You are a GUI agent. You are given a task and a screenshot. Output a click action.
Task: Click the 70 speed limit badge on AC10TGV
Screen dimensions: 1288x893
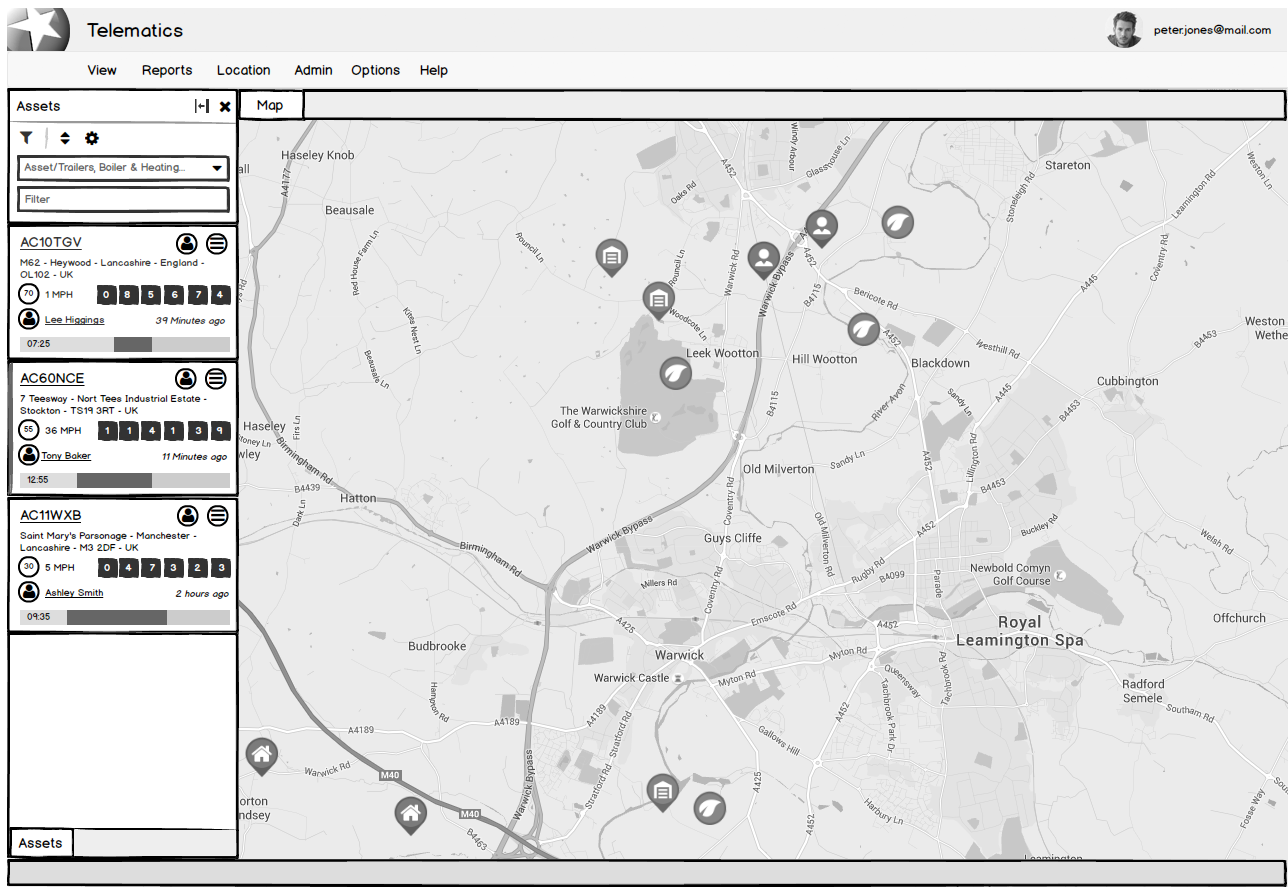tap(29, 294)
